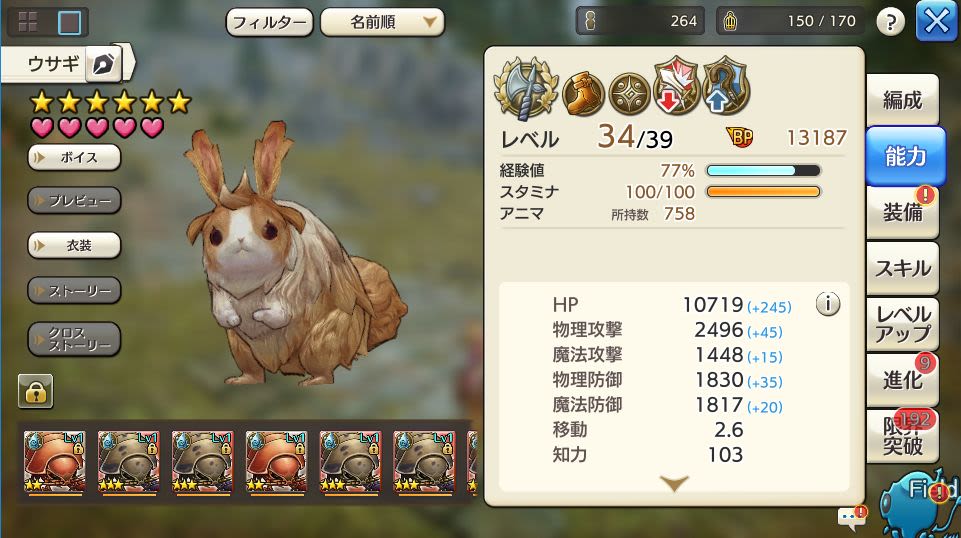Select the first Lv1 unit thumbnail
This screenshot has height=538, width=961.
click(54, 461)
